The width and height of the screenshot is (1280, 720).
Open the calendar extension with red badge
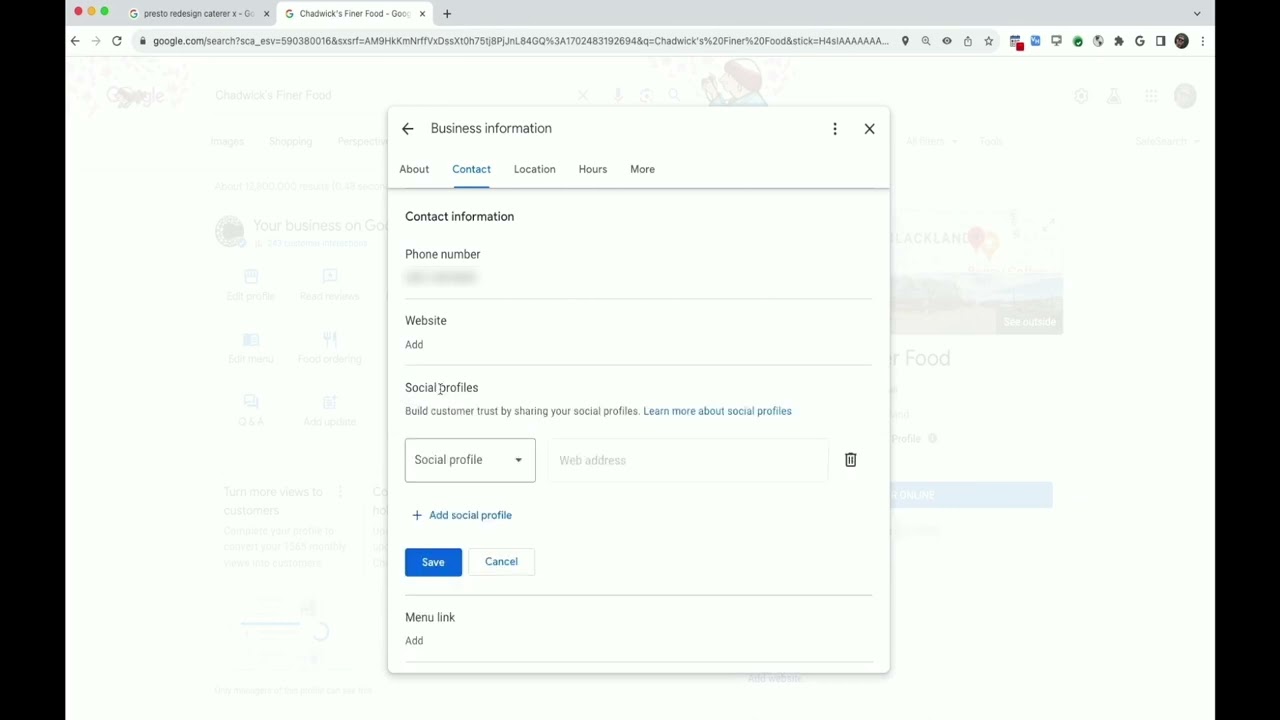[x=1016, y=42]
